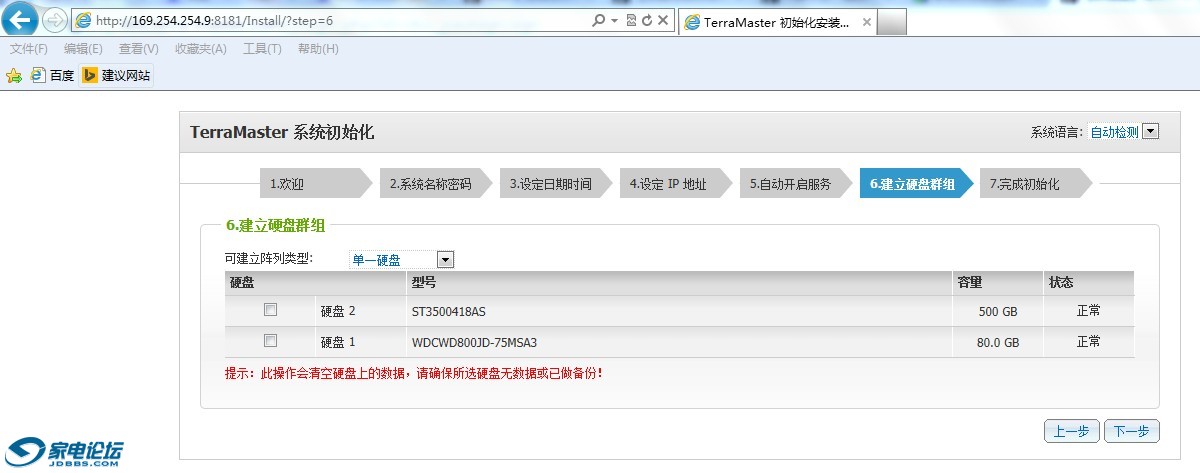Click the red 提示 warning text
This screenshot has height=473, width=1200.
pos(414,374)
